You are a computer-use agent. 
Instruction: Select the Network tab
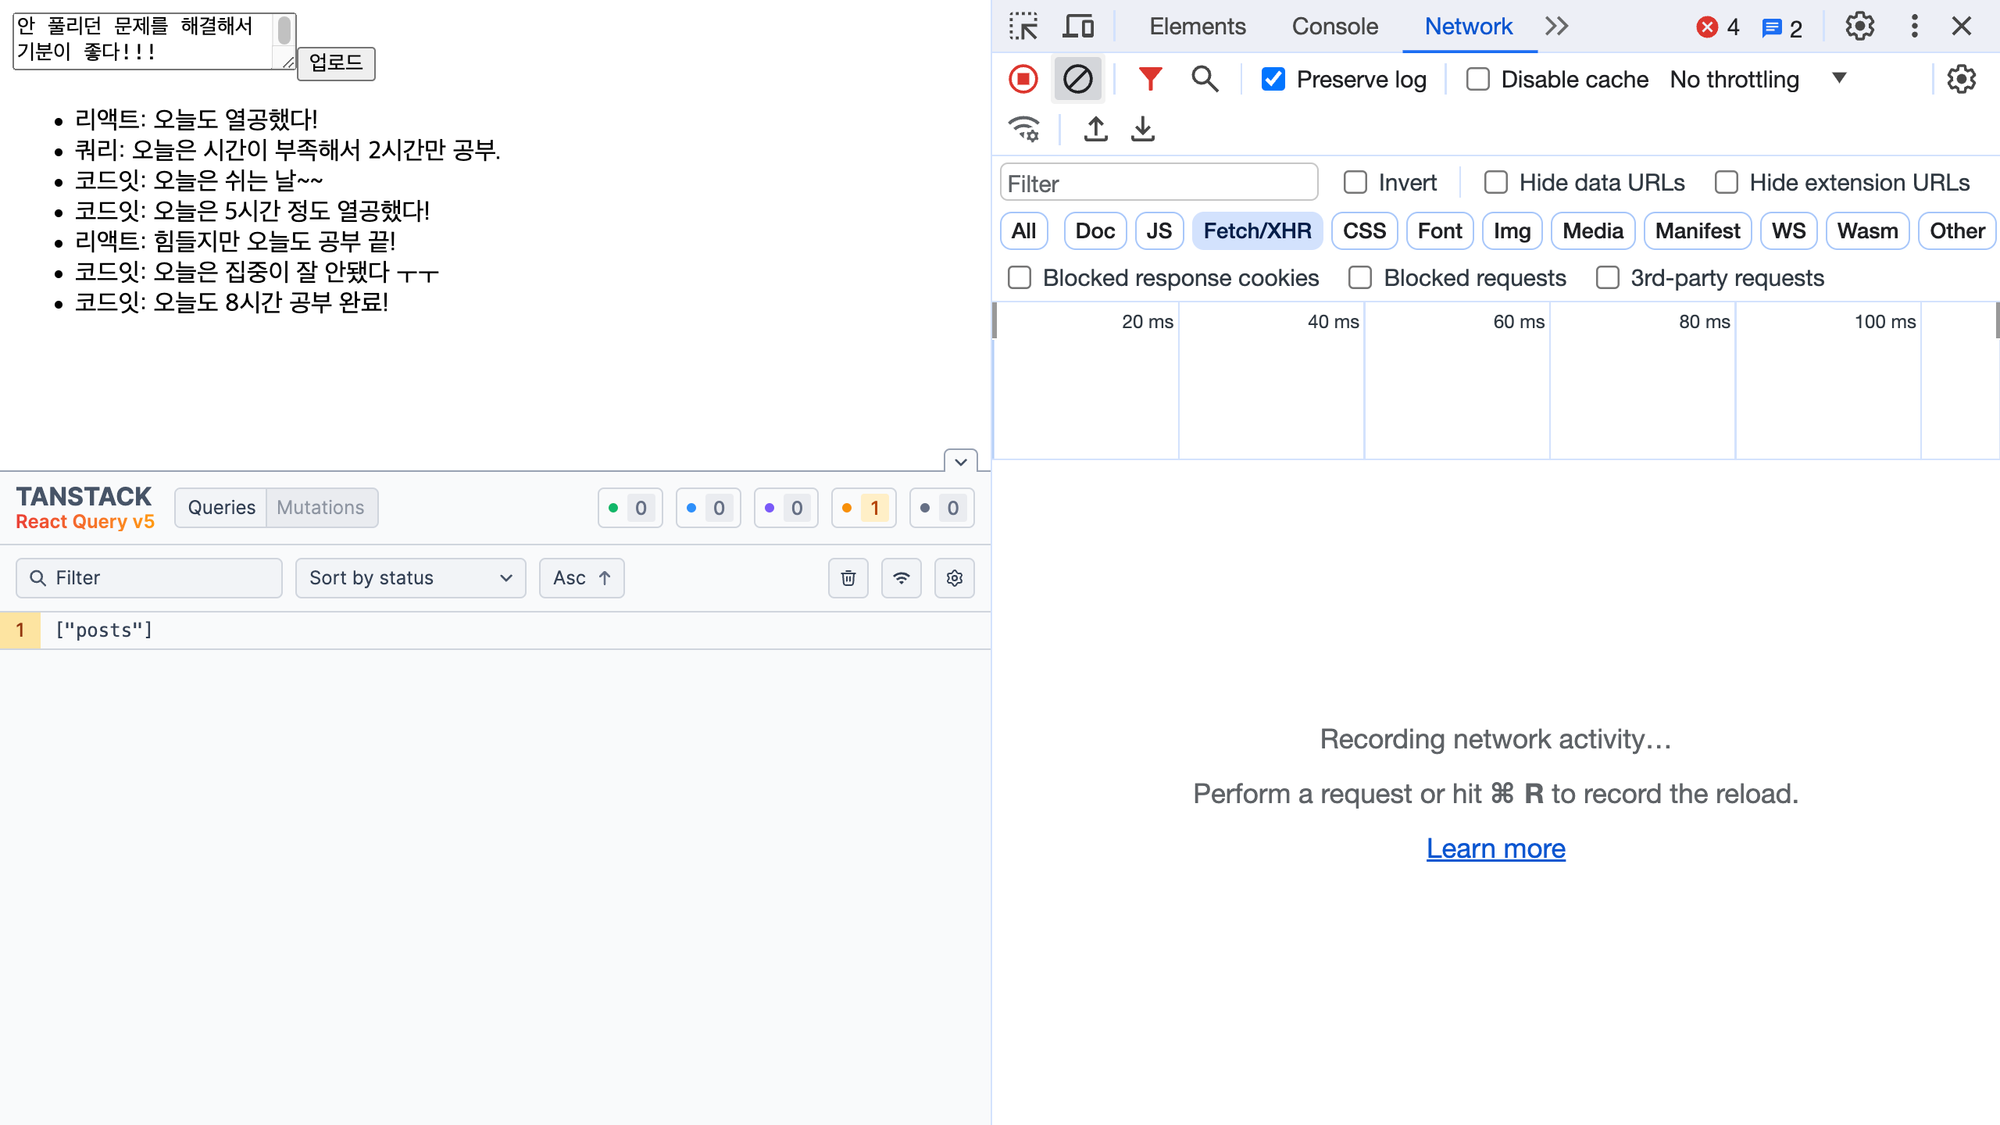coord(1468,26)
